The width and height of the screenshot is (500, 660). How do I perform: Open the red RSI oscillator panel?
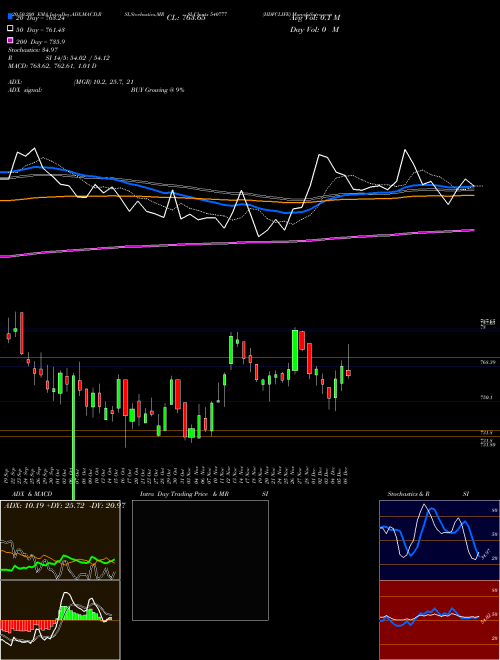[x=440, y=620]
